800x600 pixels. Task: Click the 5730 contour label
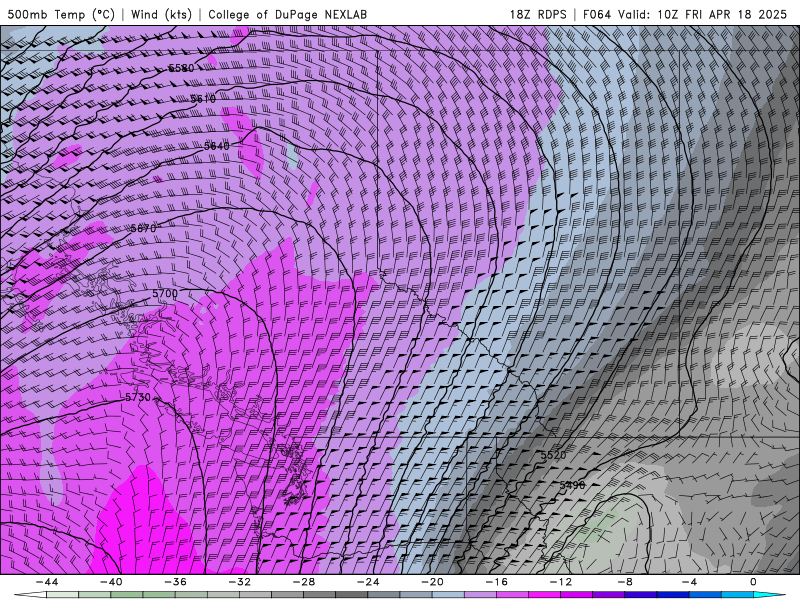138,397
